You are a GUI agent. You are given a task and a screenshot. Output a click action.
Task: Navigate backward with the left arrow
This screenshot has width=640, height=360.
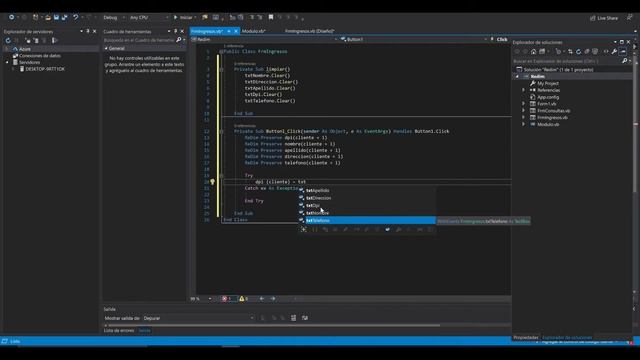[x=262, y=299]
